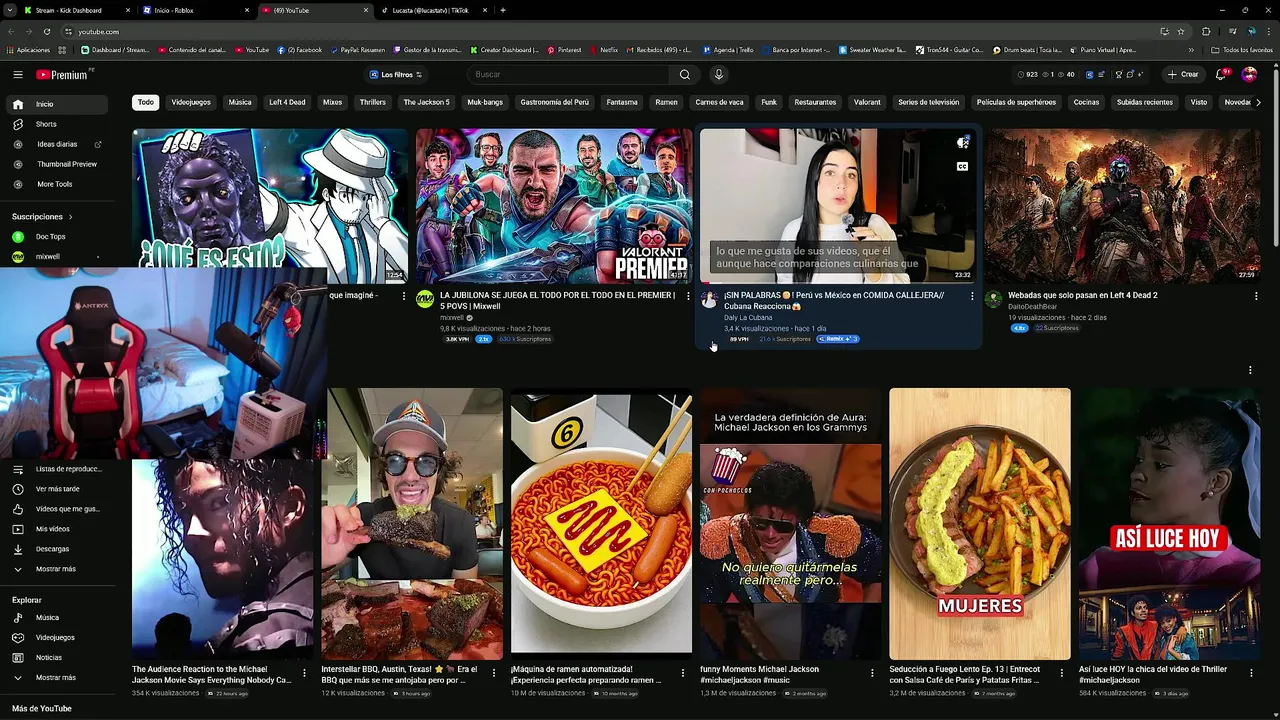Toggle captions CC on hovered video preview
Image resolution: width=1280 pixels, height=720 pixels.
pos(962,167)
